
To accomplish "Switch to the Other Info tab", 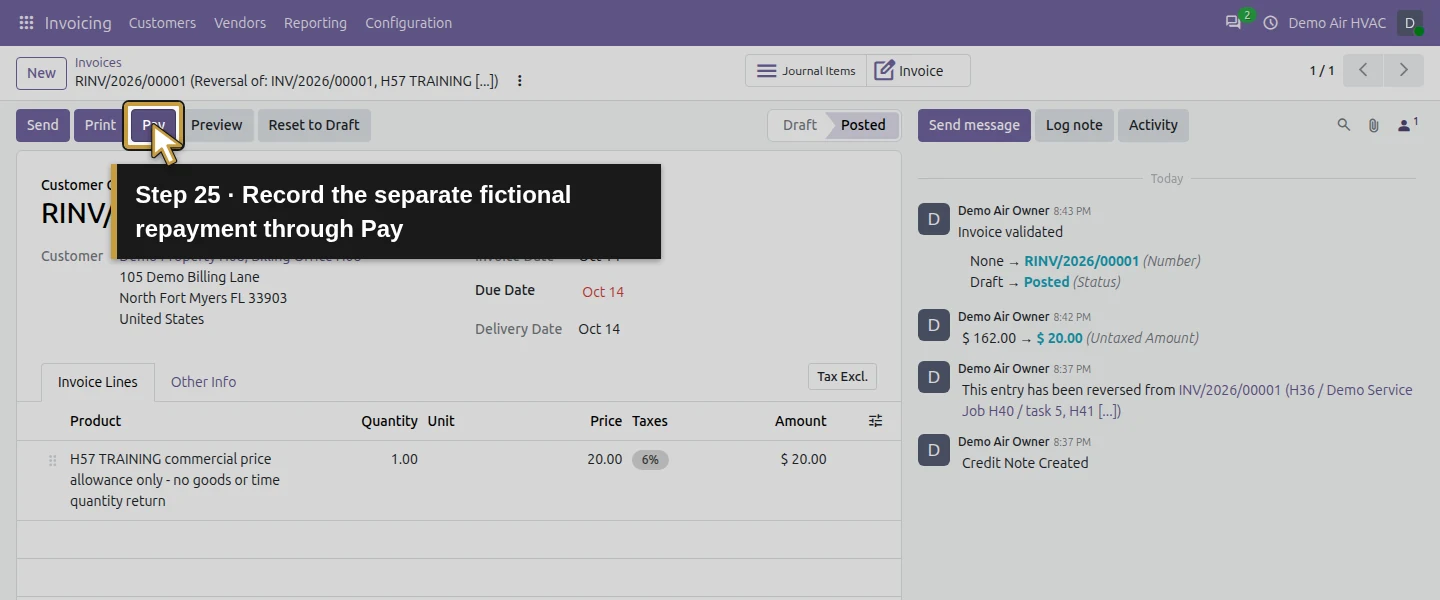I will pyautogui.click(x=203, y=382).
